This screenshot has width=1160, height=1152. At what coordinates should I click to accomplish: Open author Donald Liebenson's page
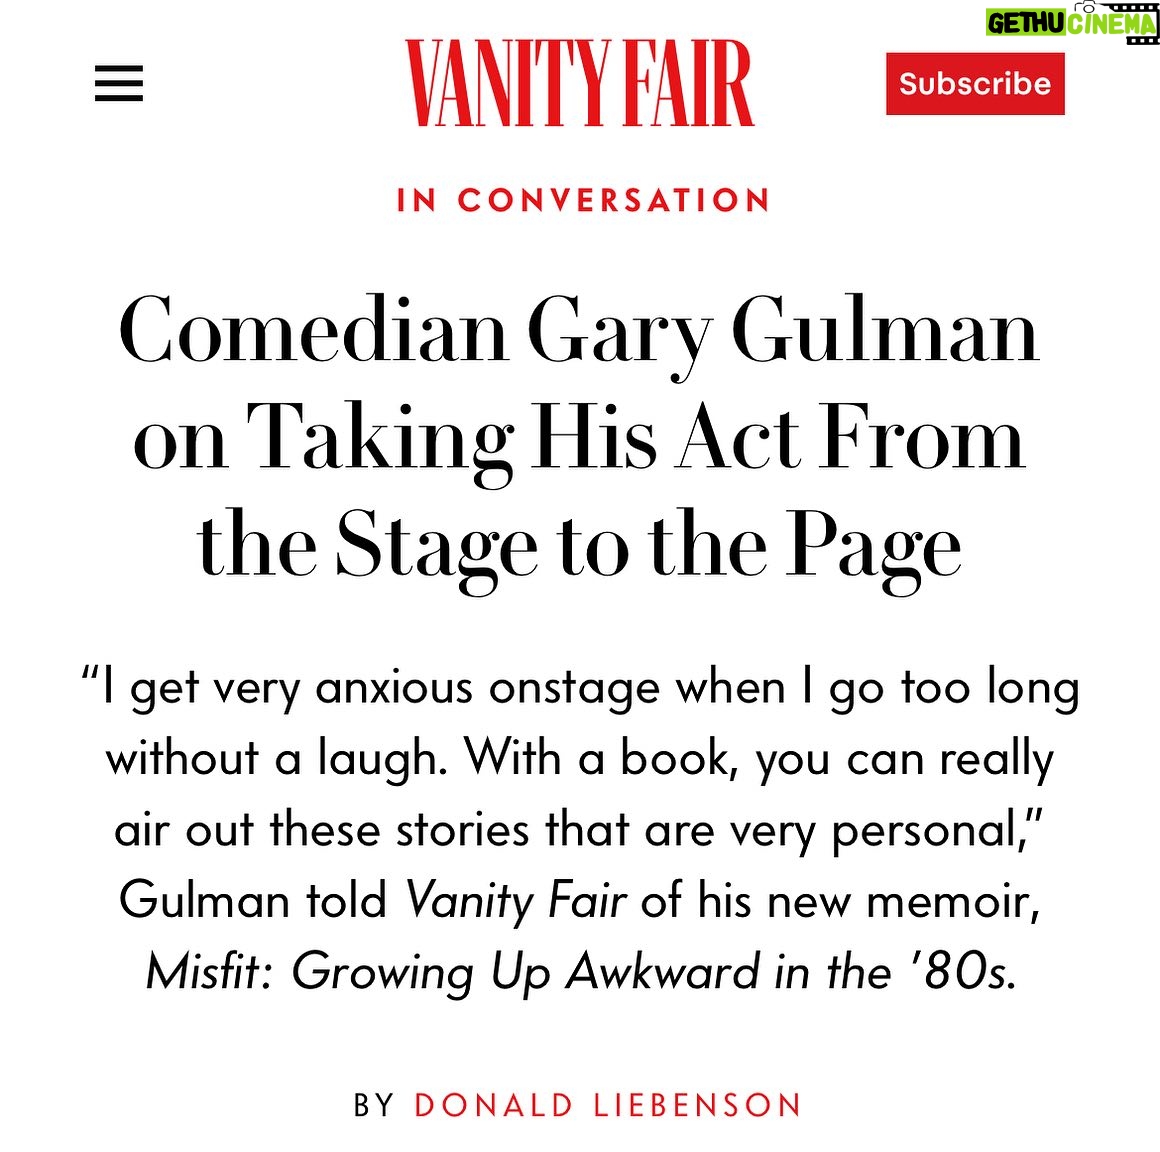pos(607,1105)
